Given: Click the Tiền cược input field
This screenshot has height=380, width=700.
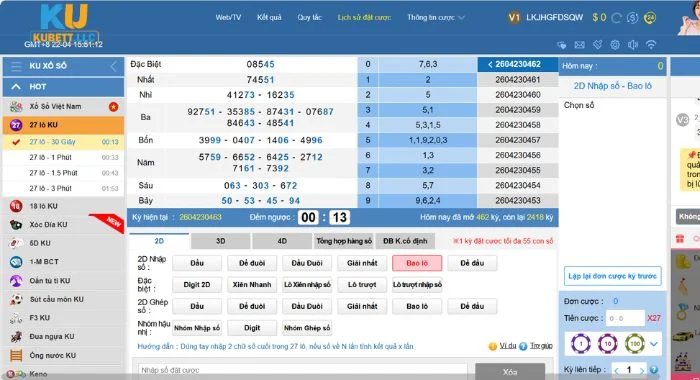Looking at the screenshot, I should 625,318.
